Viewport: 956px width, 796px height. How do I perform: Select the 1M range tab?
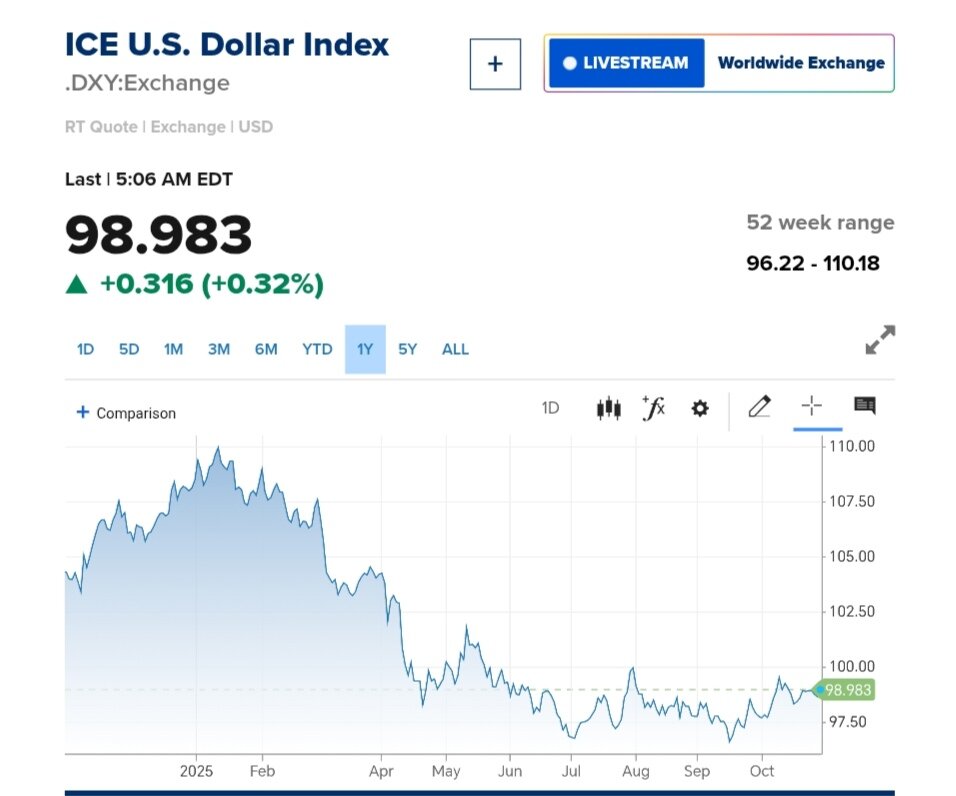[173, 349]
